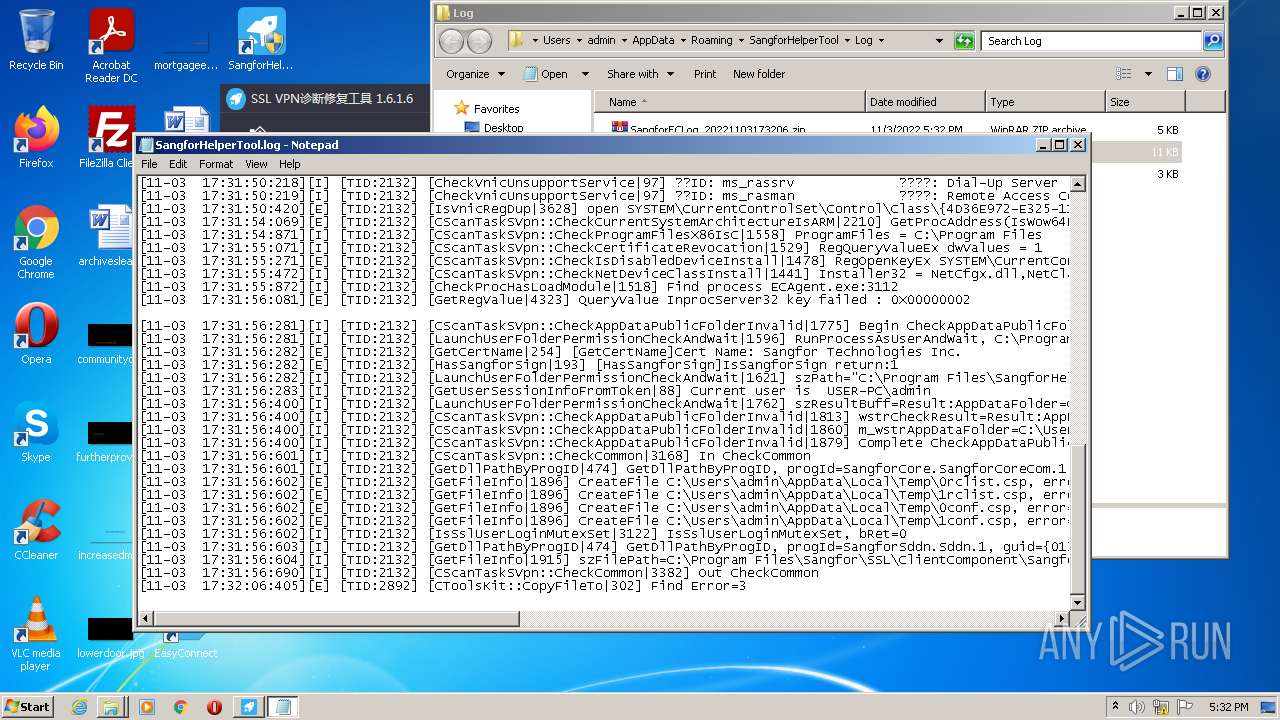The height and width of the screenshot is (720, 1280).
Task: Click Opera icon in taskbar
Action: point(214,707)
